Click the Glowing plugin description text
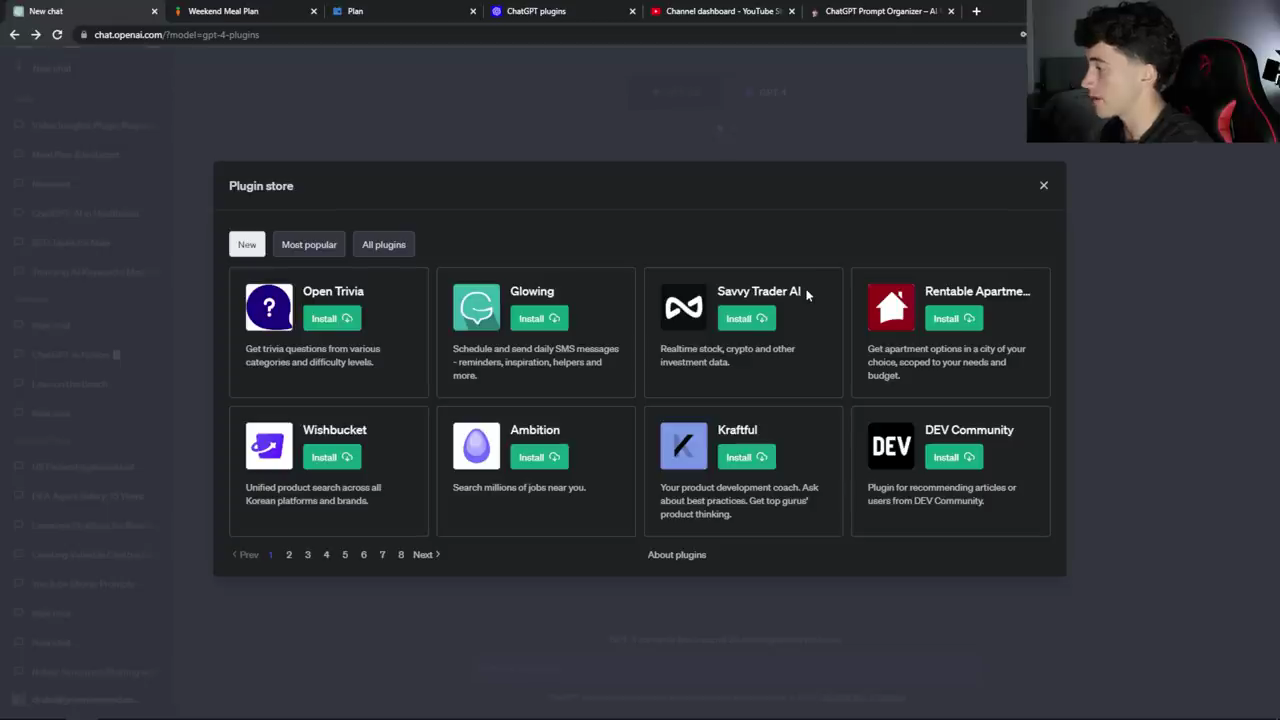 click(x=536, y=362)
